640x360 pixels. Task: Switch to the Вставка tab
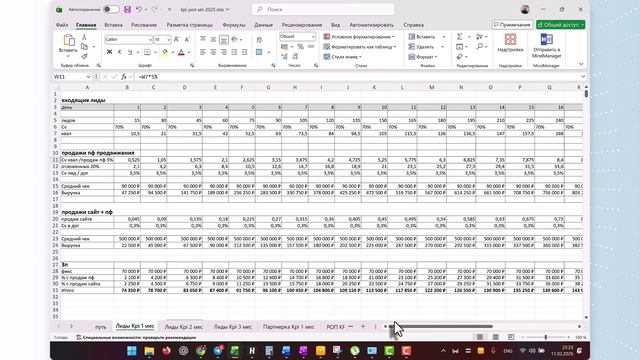point(113,25)
